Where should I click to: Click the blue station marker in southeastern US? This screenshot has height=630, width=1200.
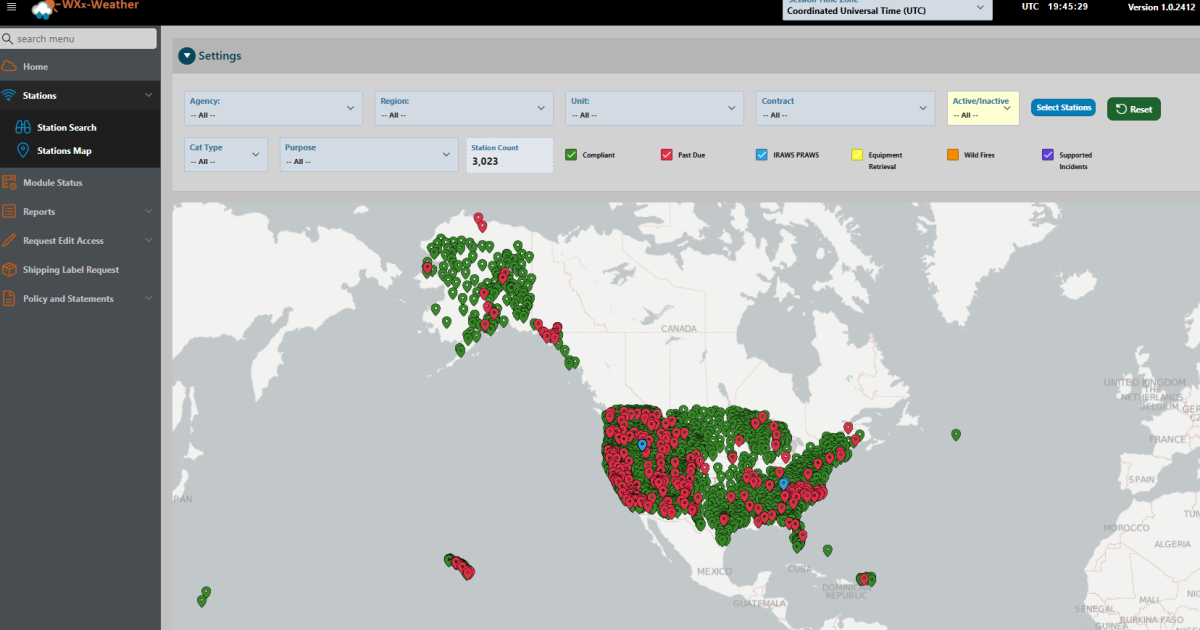tap(784, 483)
